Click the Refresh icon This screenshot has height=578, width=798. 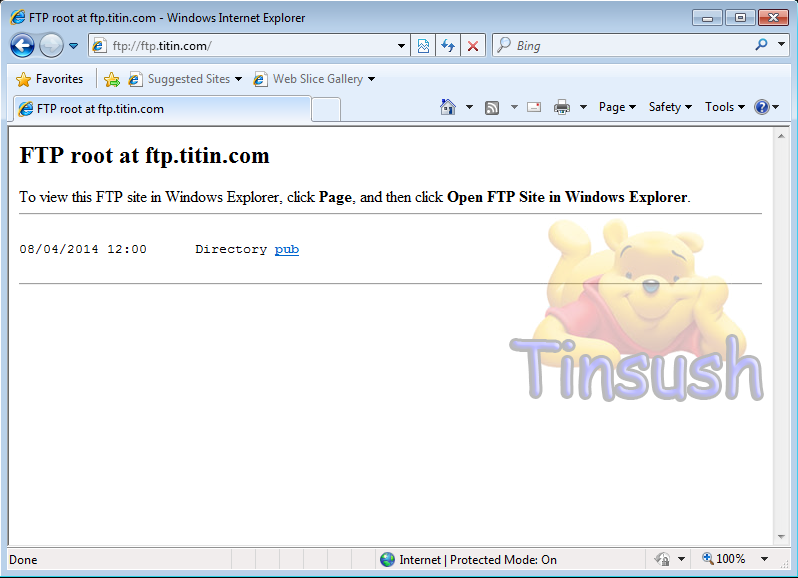(x=448, y=46)
